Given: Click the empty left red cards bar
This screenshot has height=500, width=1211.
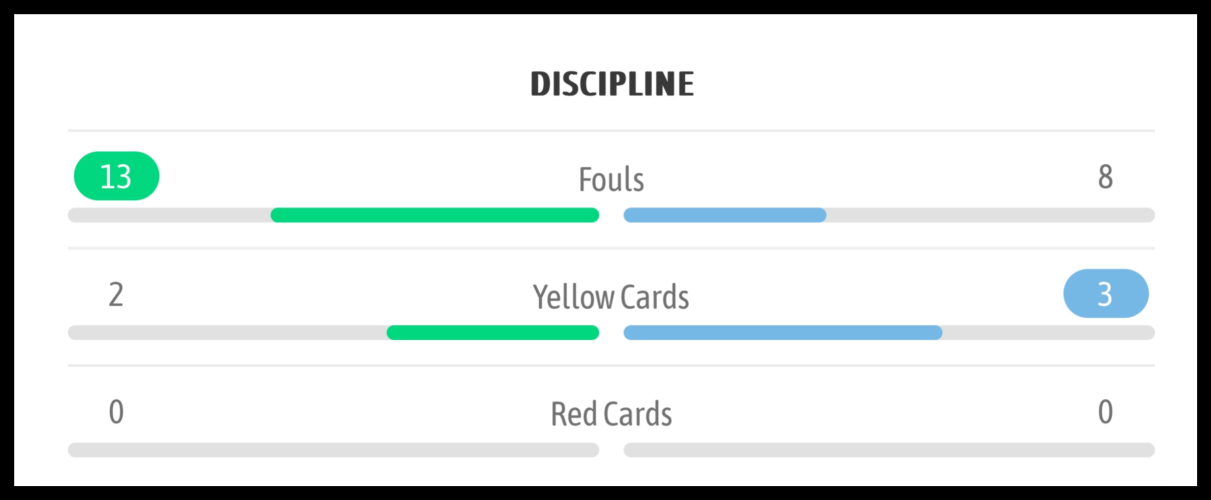Looking at the screenshot, I should coord(333,450).
